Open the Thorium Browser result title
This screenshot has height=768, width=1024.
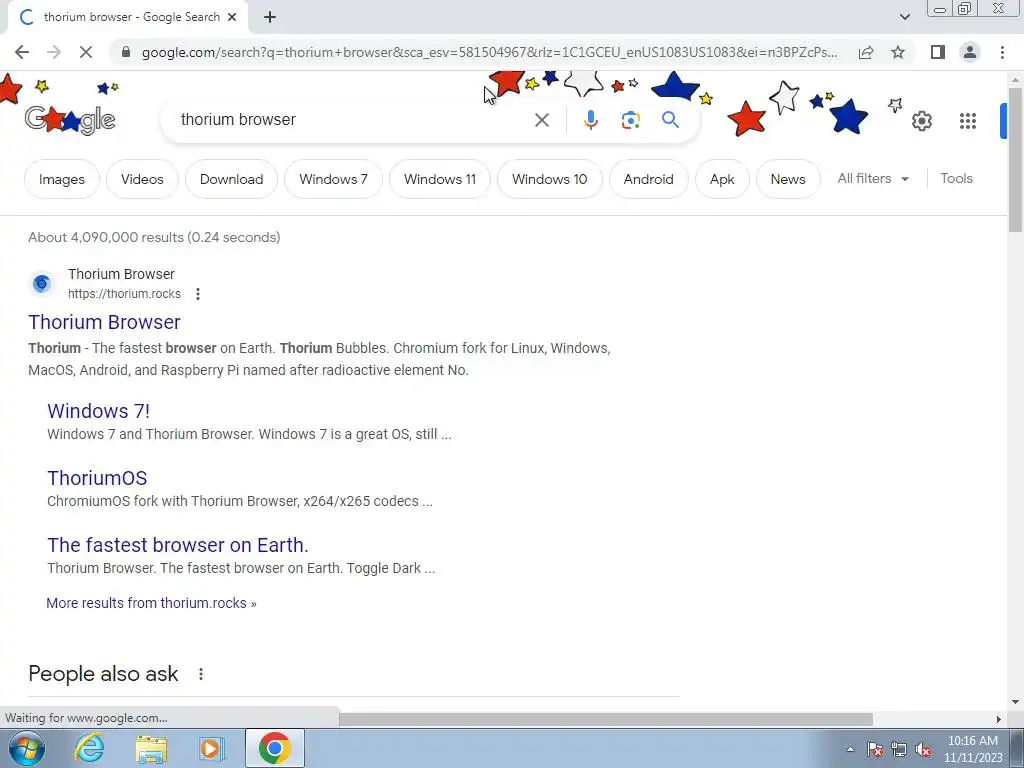click(104, 322)
